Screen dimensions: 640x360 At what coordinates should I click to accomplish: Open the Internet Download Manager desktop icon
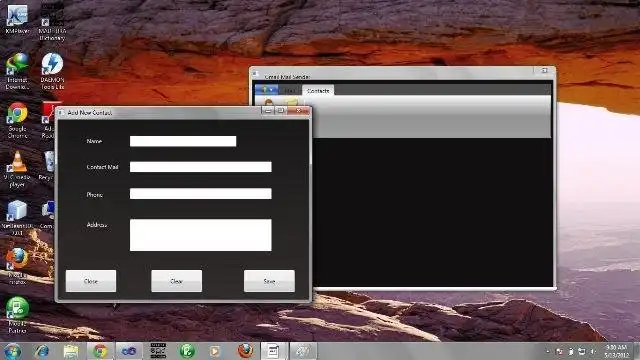point(17,71)
